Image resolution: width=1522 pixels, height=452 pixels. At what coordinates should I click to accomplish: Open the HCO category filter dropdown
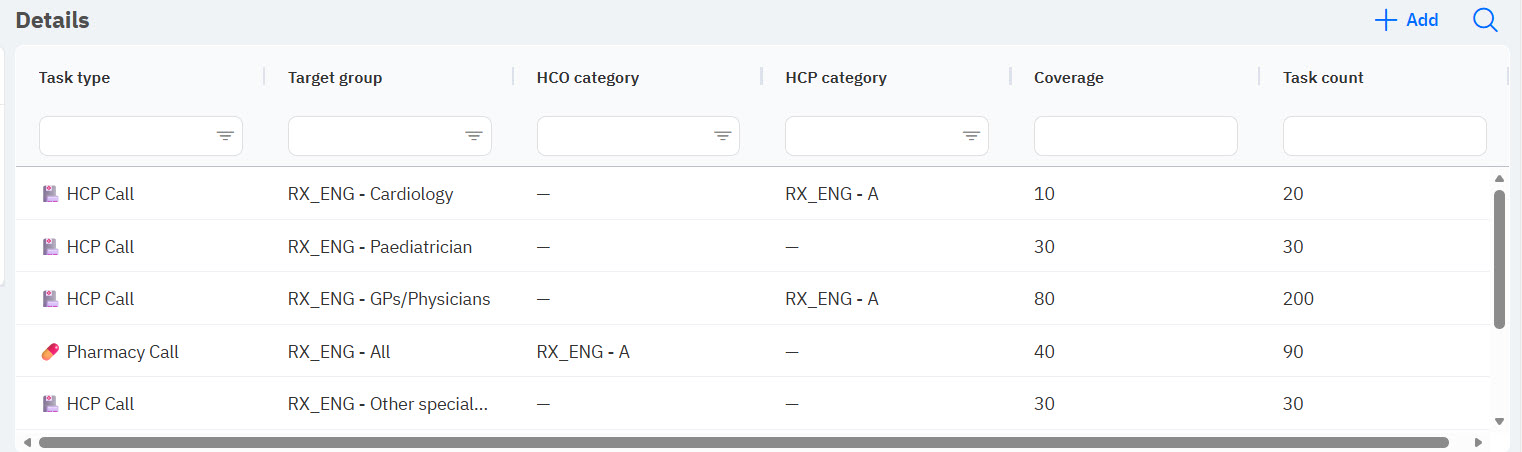coord(722,136)
